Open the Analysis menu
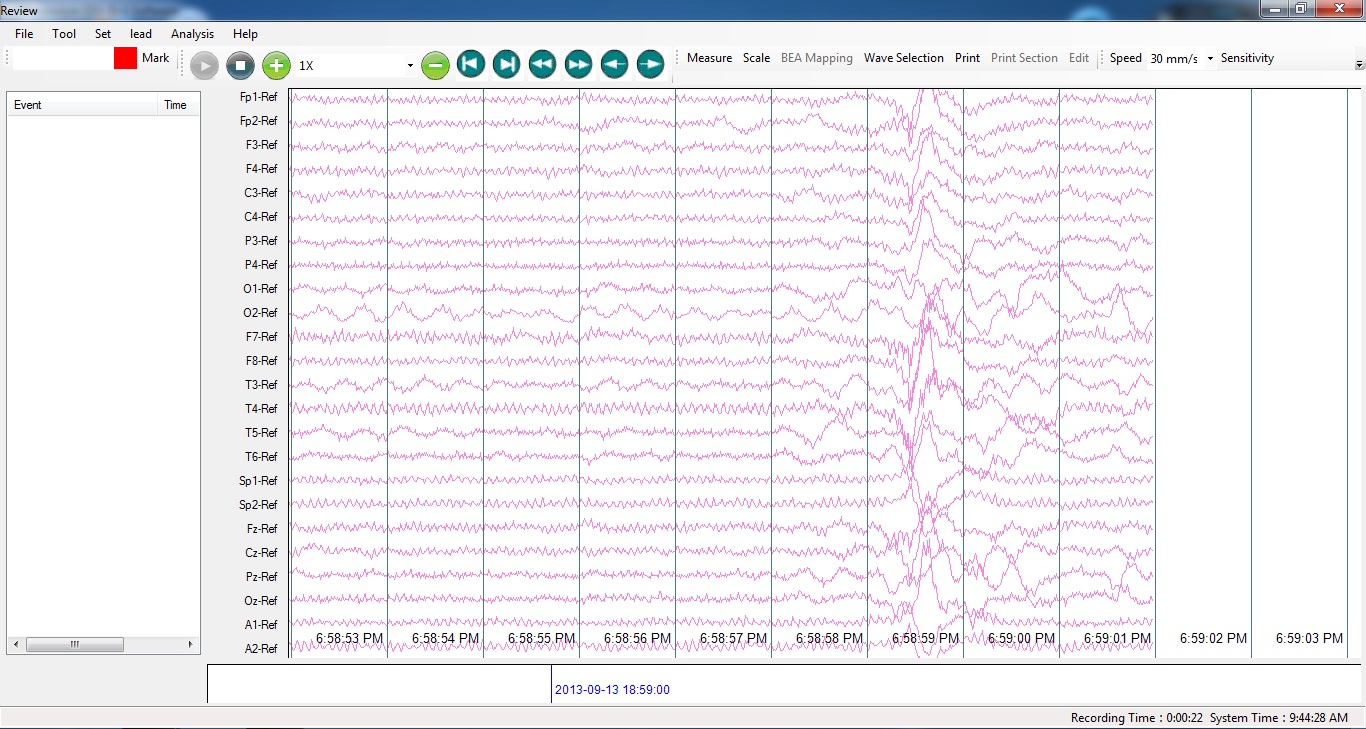This screenshot has width=1366, height=729. [x=192, y=34]
